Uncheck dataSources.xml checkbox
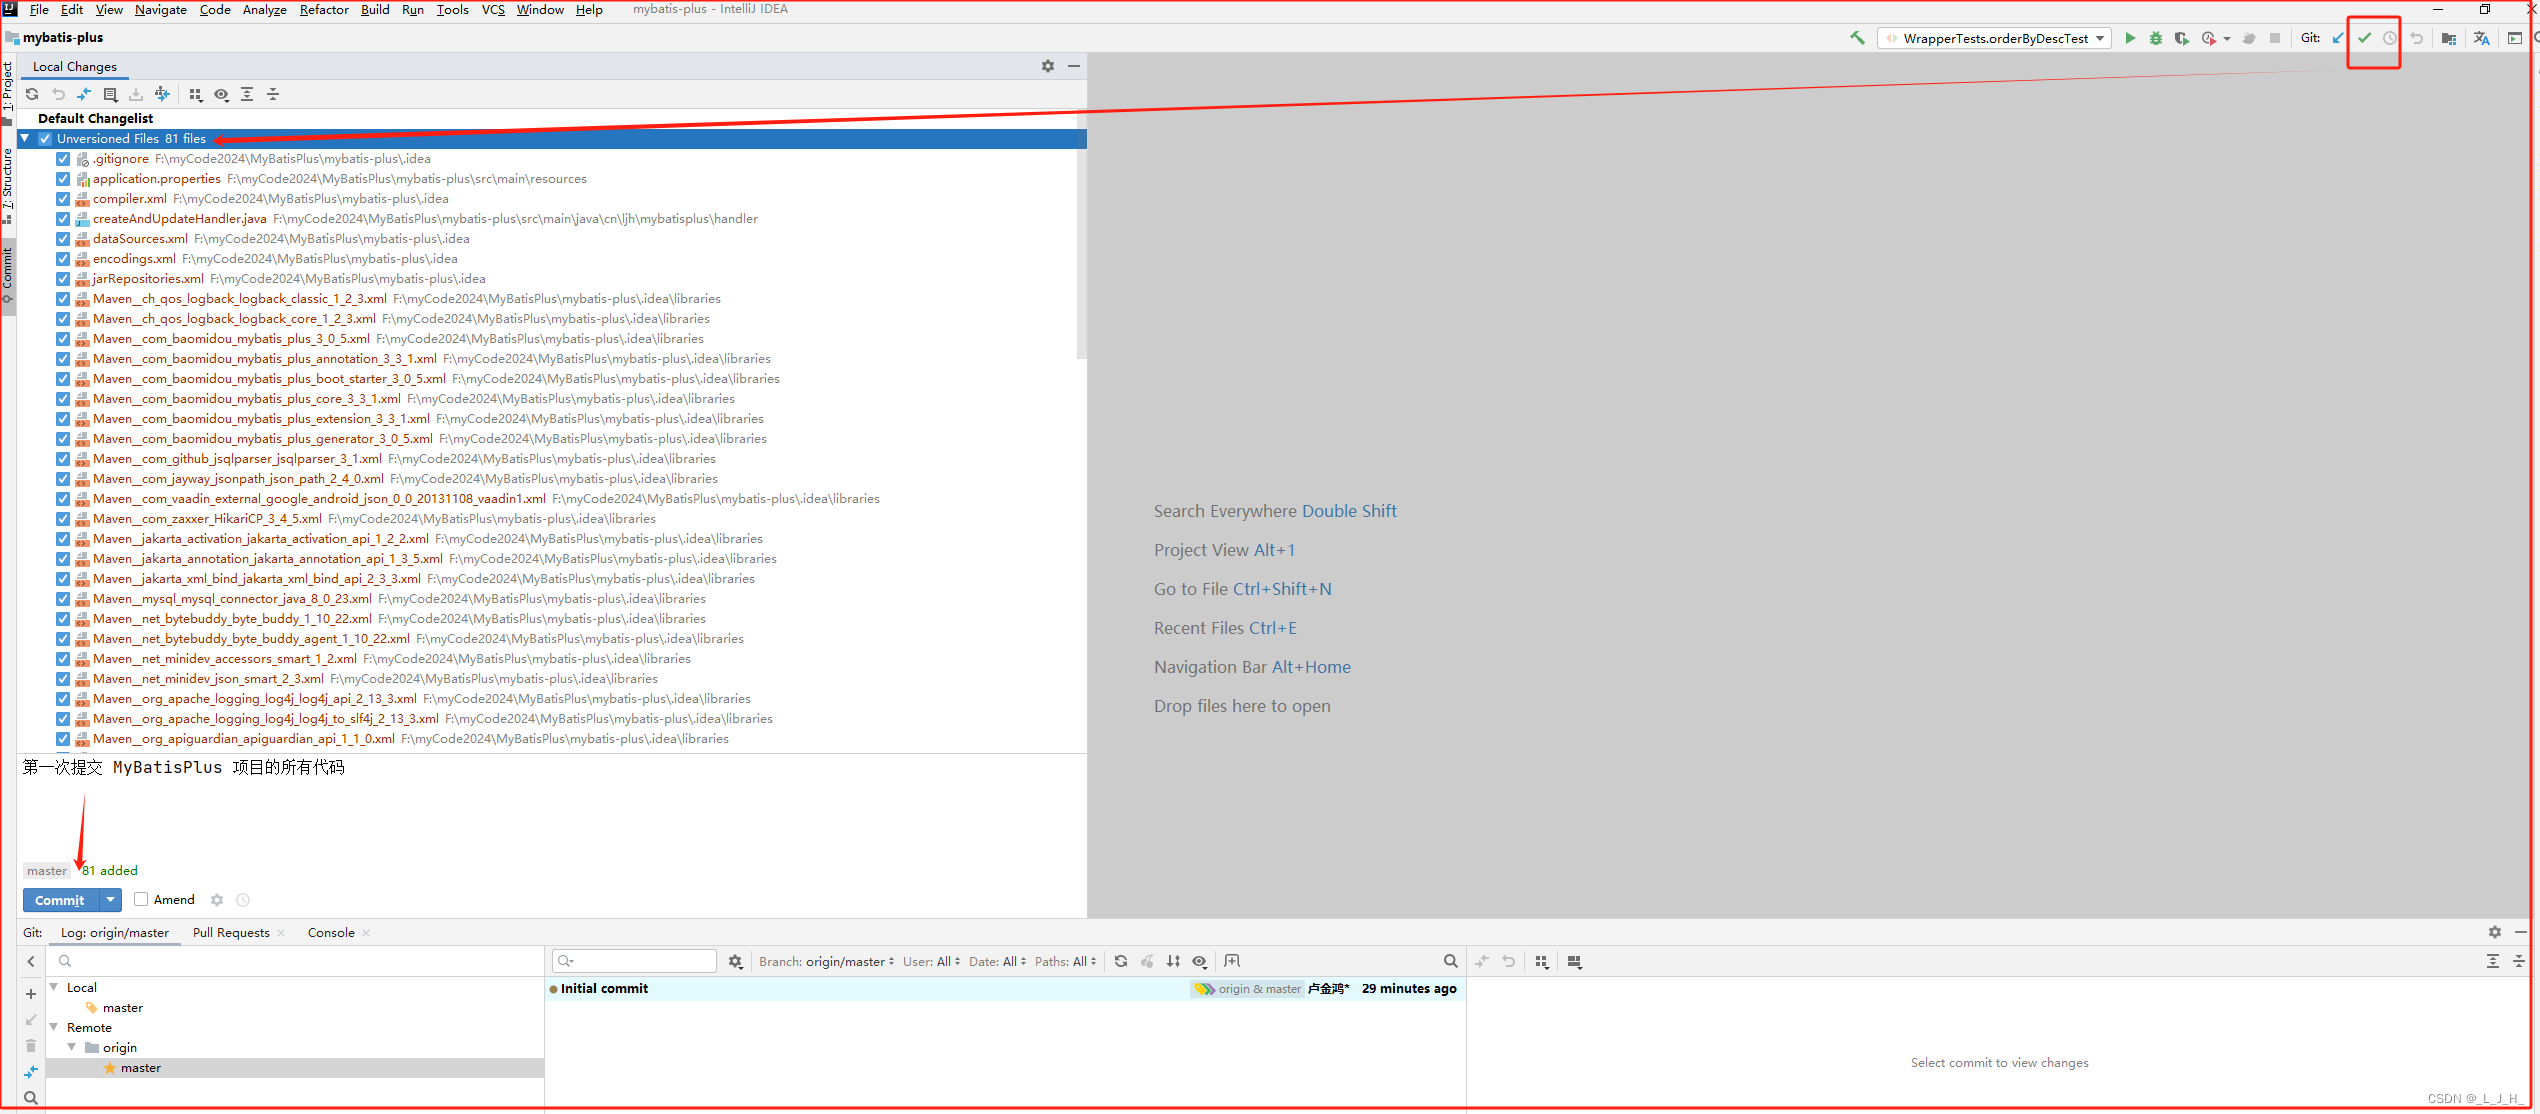 click(63, 239)
